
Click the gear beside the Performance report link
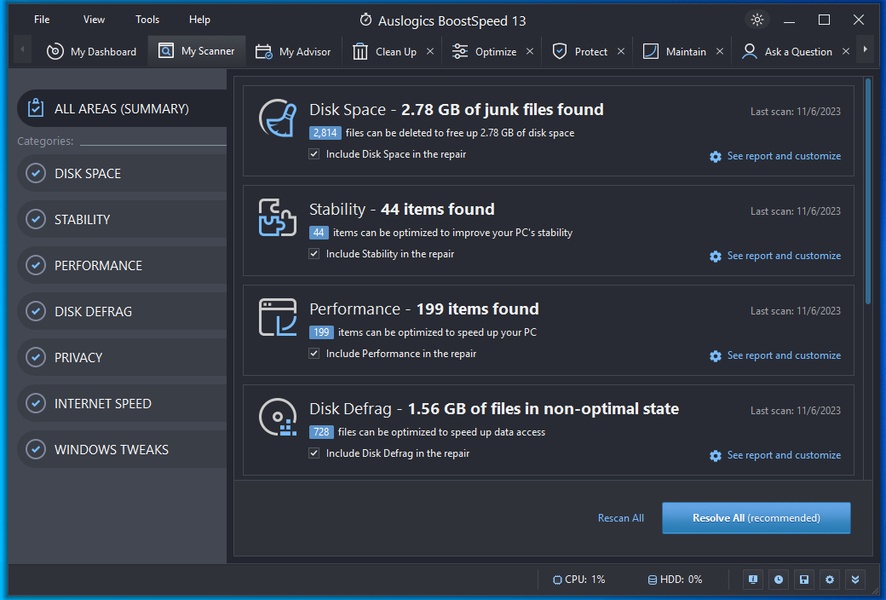pyautogui.click(x=715, y=356)
